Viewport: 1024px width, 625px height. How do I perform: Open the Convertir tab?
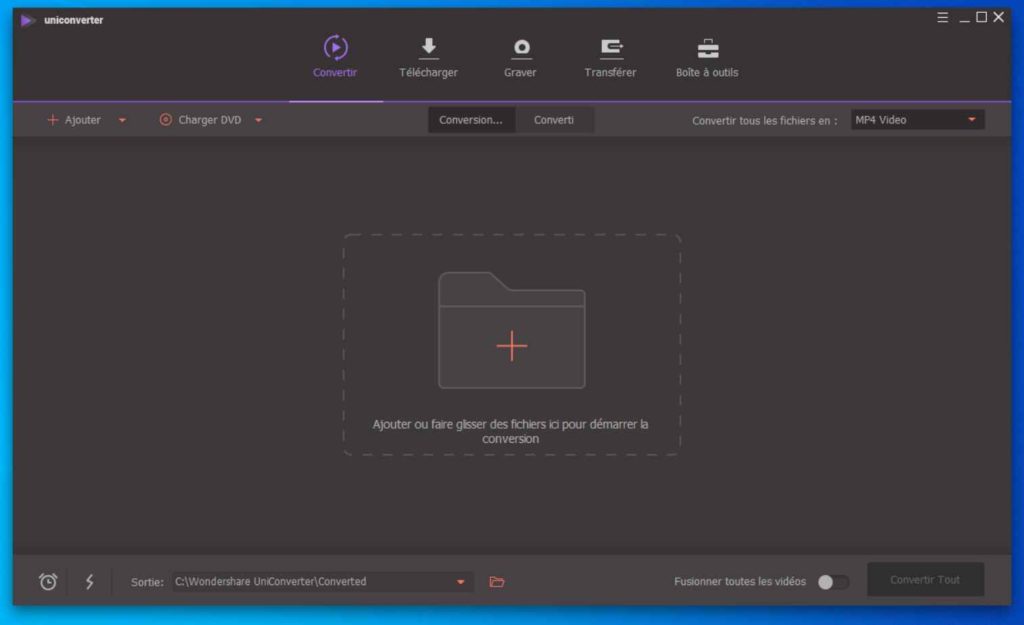click(x=335, y=57)
